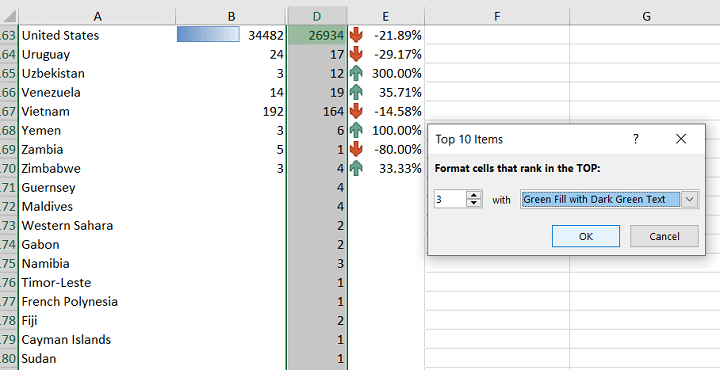Select the Vietnam cell
Image resolution: width=720 pixels, height=370 pixels.
[97, 112]
